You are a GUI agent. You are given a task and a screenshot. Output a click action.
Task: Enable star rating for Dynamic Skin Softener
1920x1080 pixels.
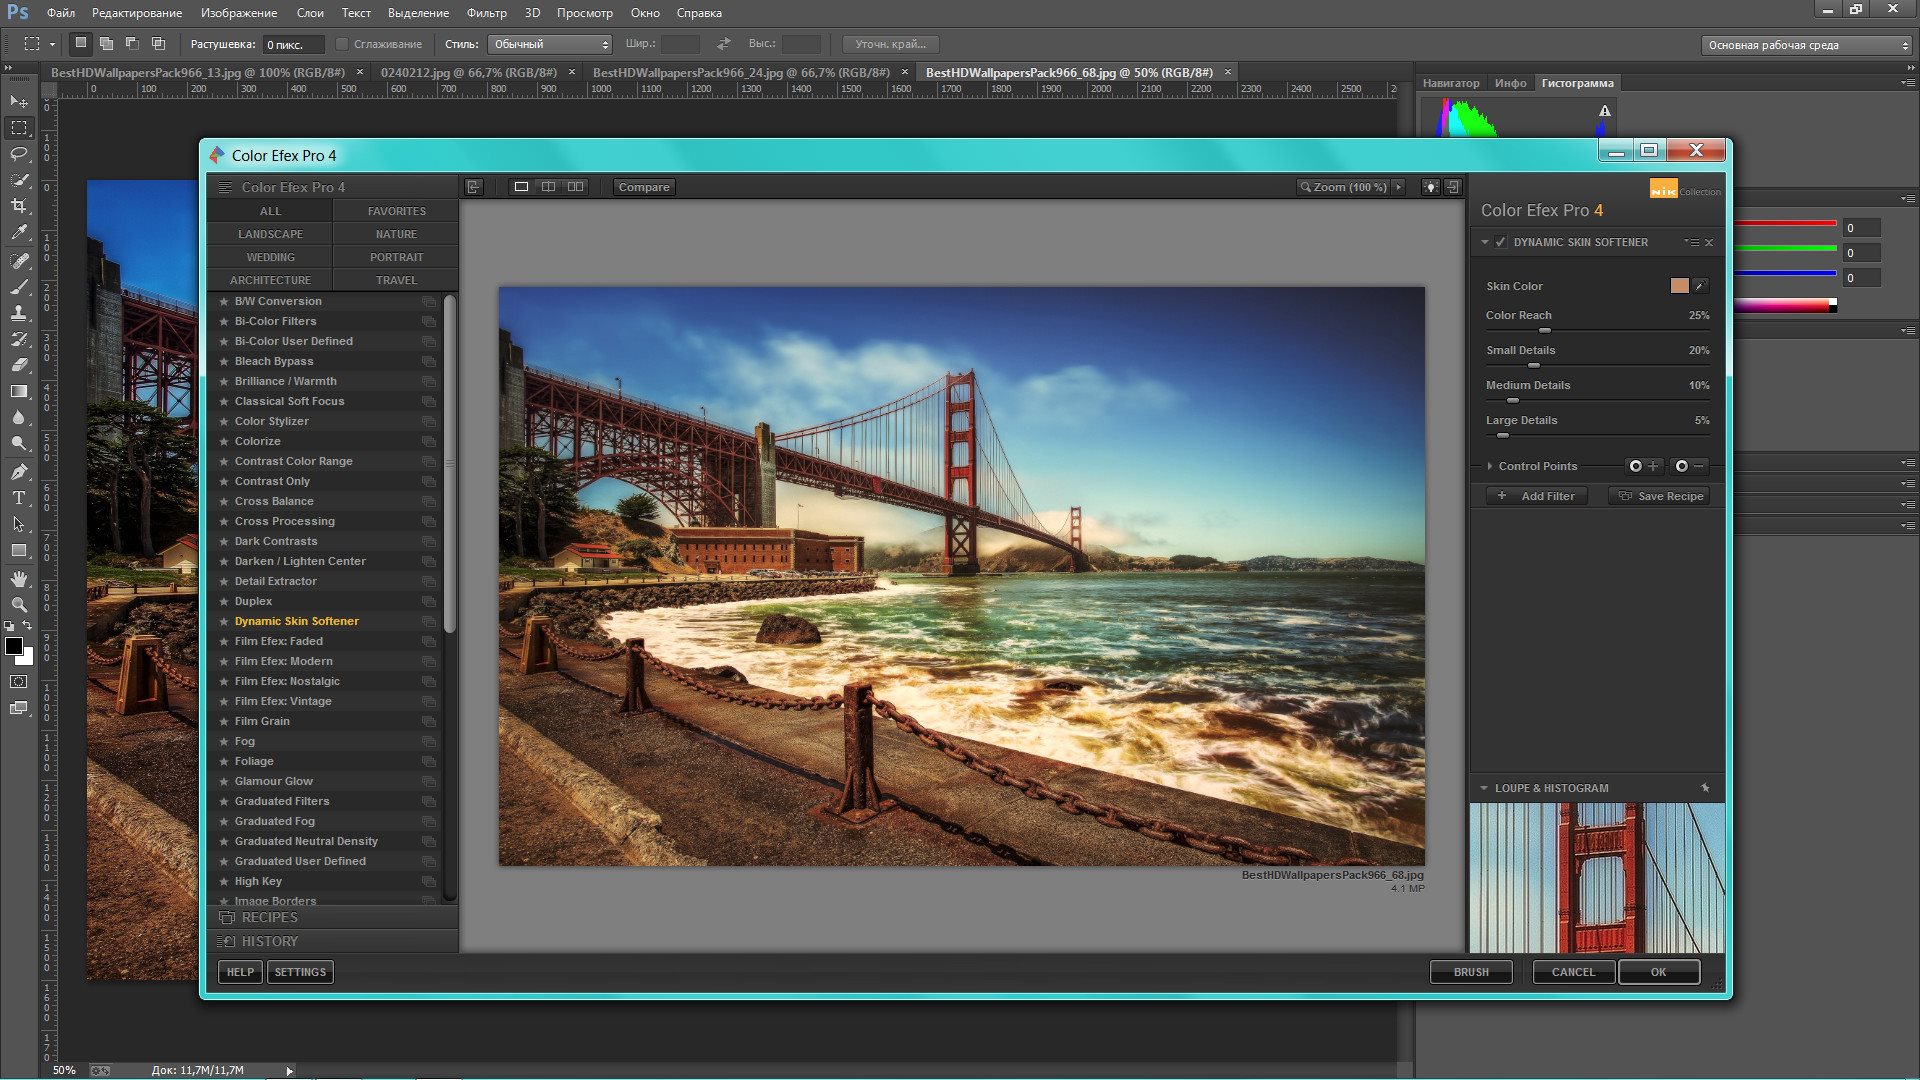coord(224,620)
